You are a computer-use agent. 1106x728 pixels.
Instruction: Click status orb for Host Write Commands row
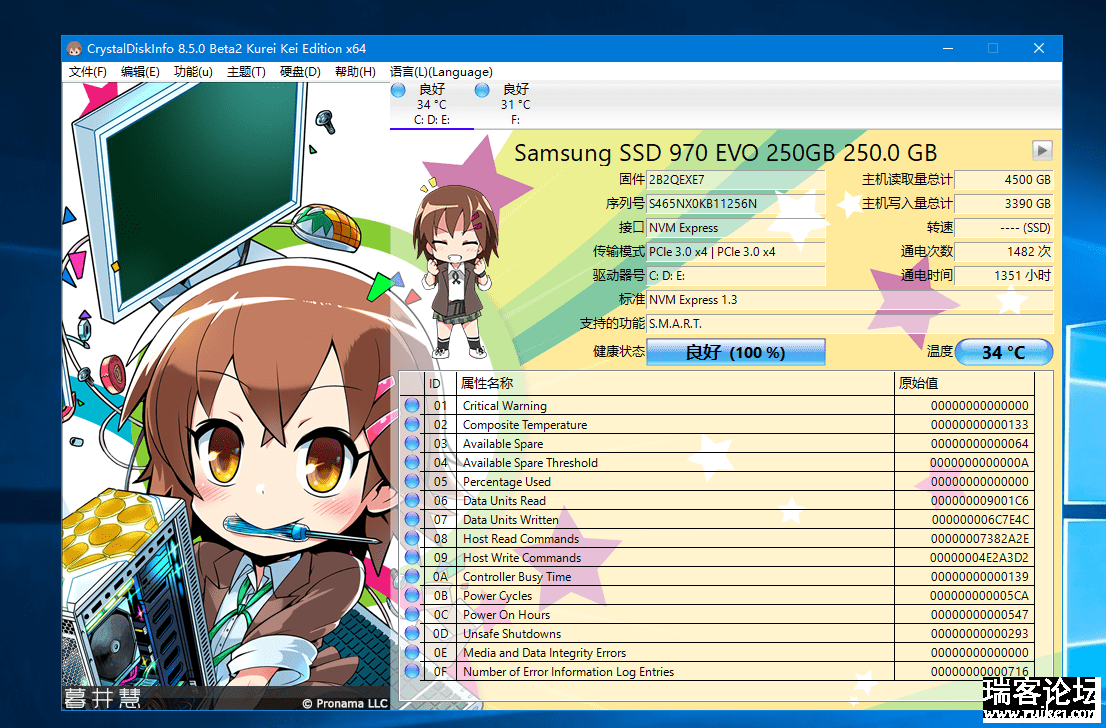(x=412, y=558)
